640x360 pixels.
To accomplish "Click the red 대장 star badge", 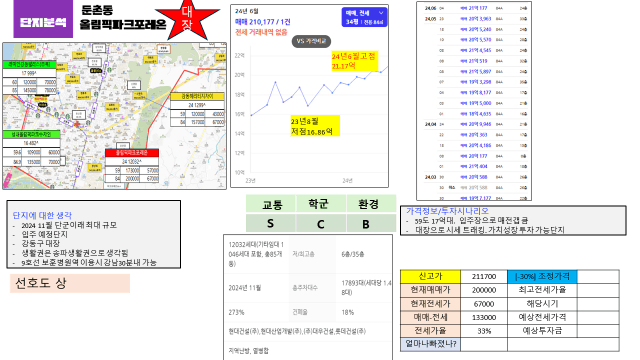I will [x=187, y=20].
